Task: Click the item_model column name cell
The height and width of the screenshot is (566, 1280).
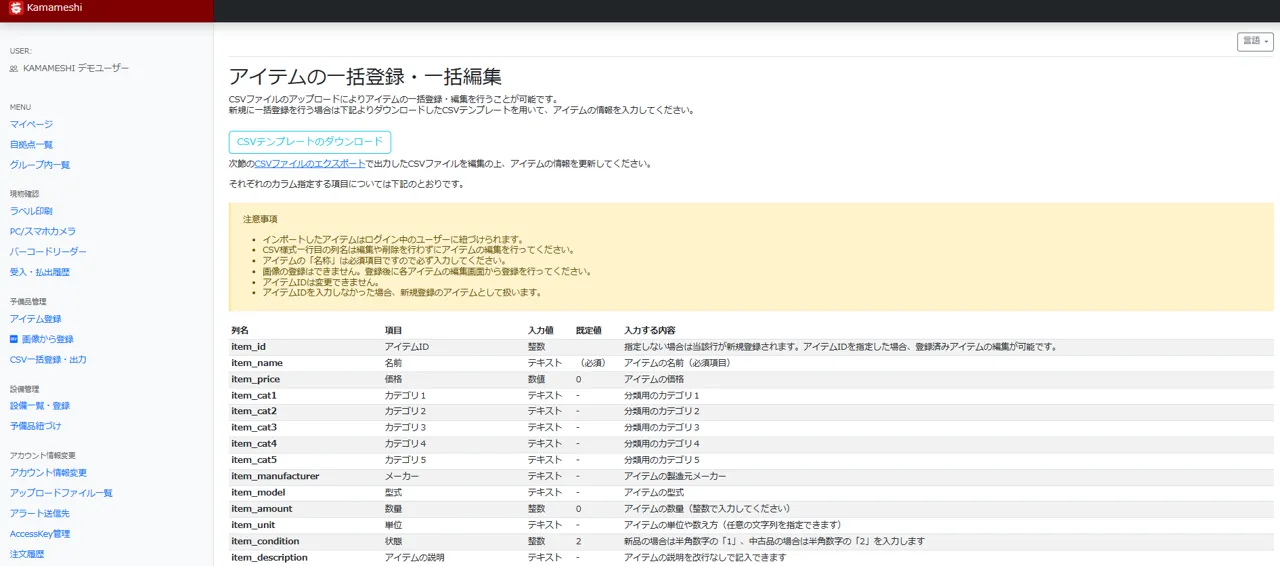Action: pos(258,492)
